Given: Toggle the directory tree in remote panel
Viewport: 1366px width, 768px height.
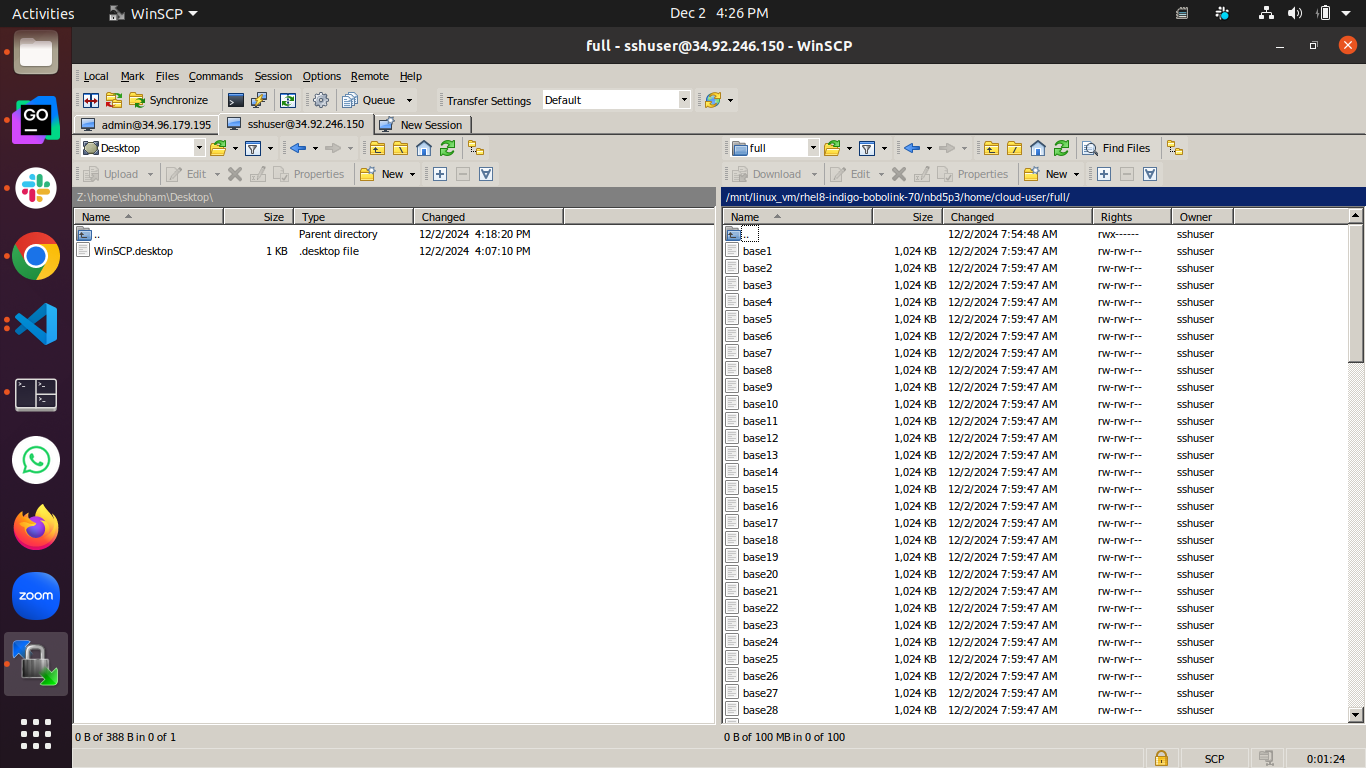Looking at the screenshot, I should click(x=1175, y=148).
